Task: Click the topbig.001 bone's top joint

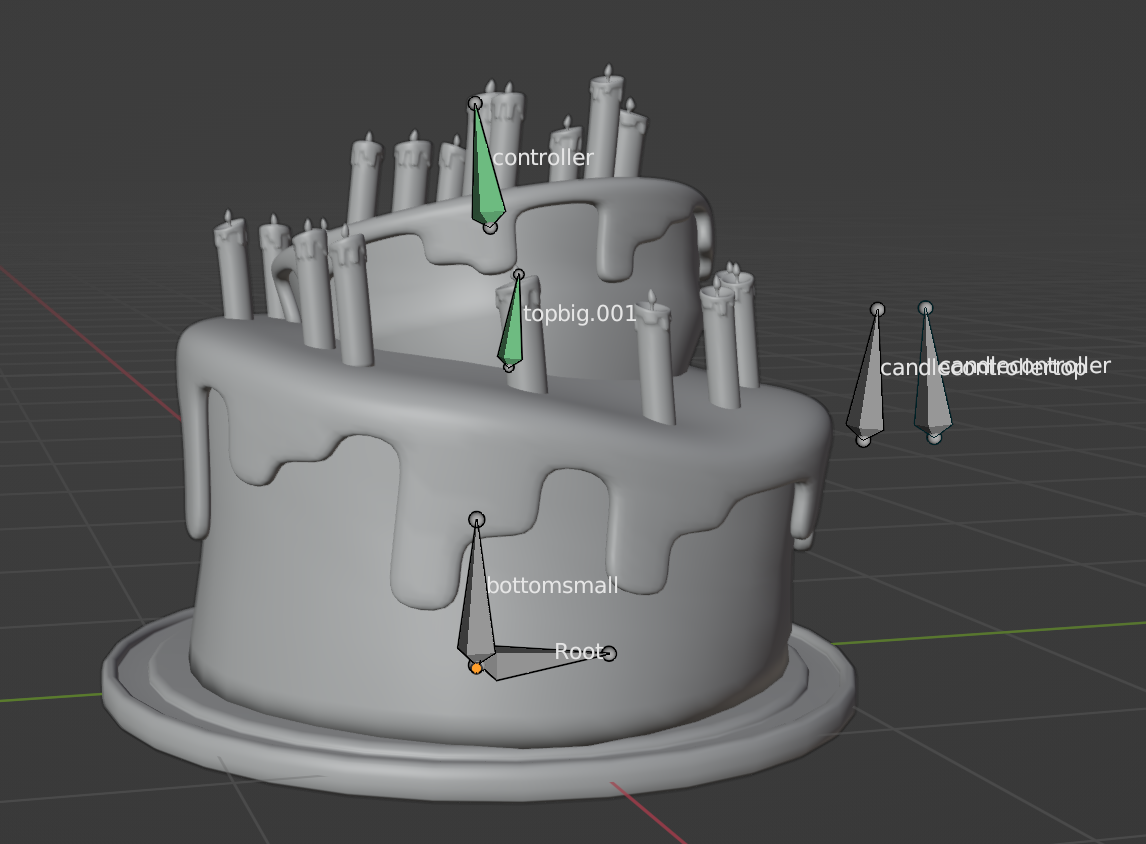Action: click(518, 274)
